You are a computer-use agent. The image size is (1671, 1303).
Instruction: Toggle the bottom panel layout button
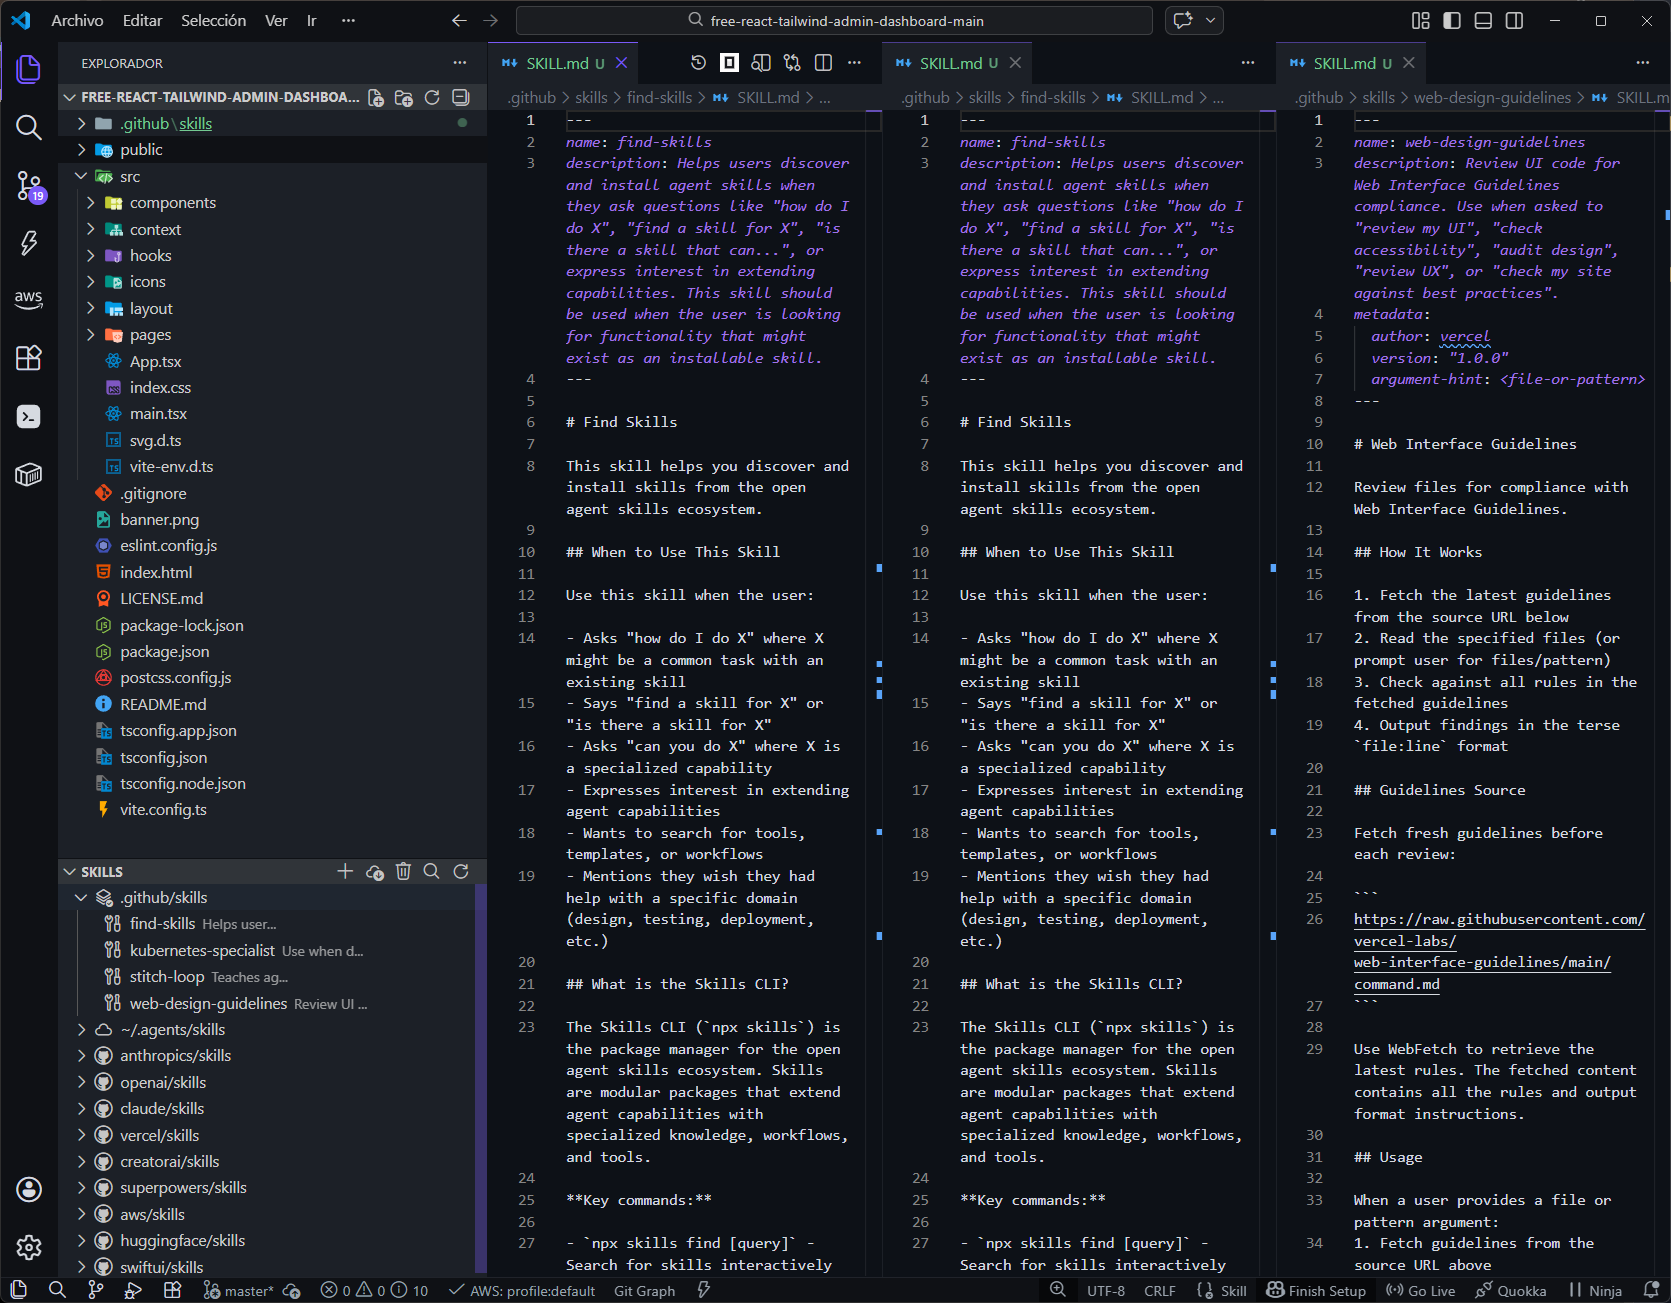click(1483, 20)
